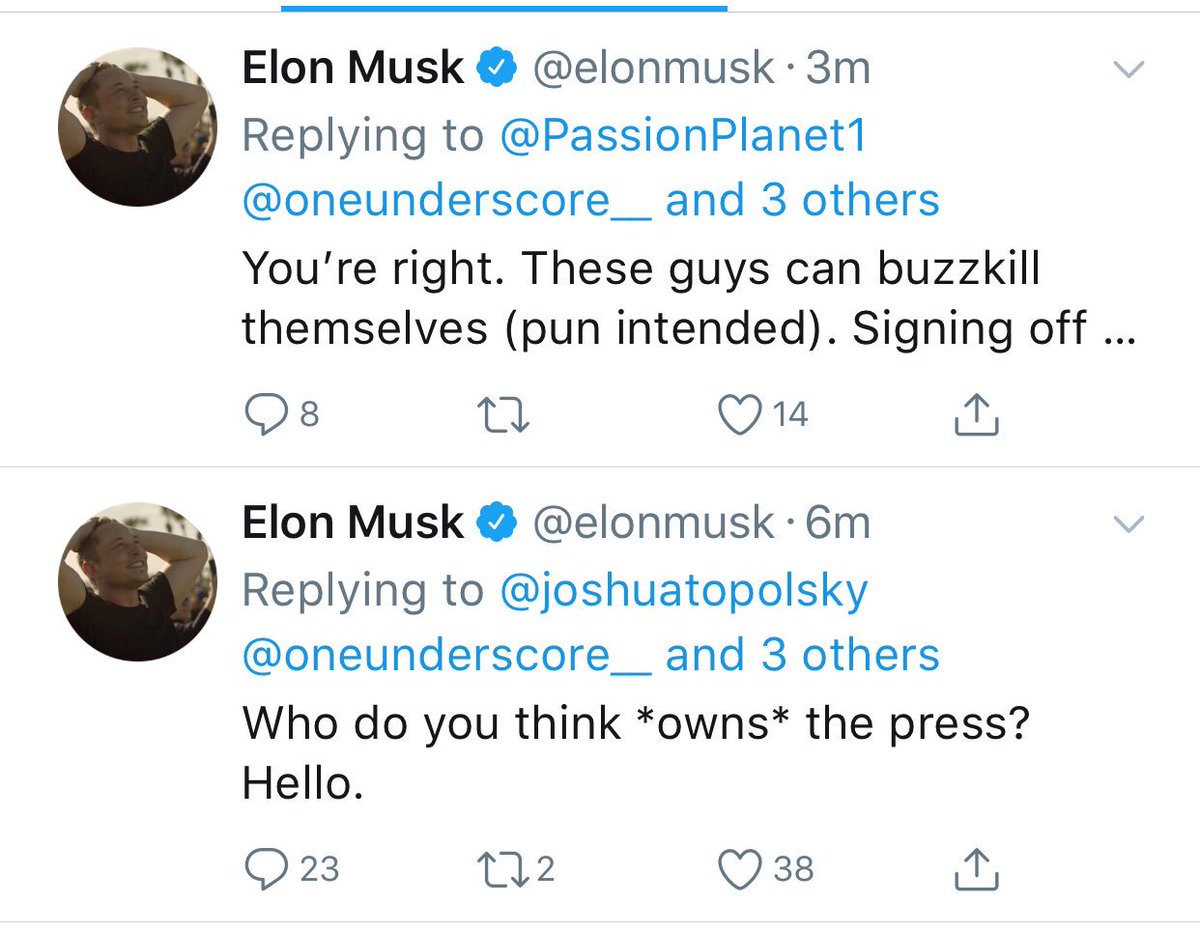Open options chevron on the 6m tweet
1200x931 pixels.
coord(1130,525)
